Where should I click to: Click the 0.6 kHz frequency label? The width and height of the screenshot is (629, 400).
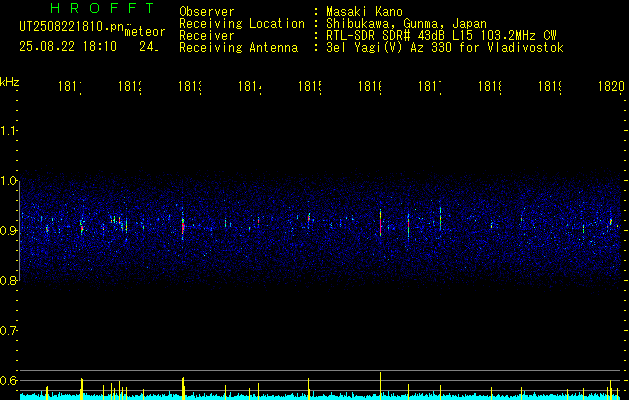(x=8, y=380)
